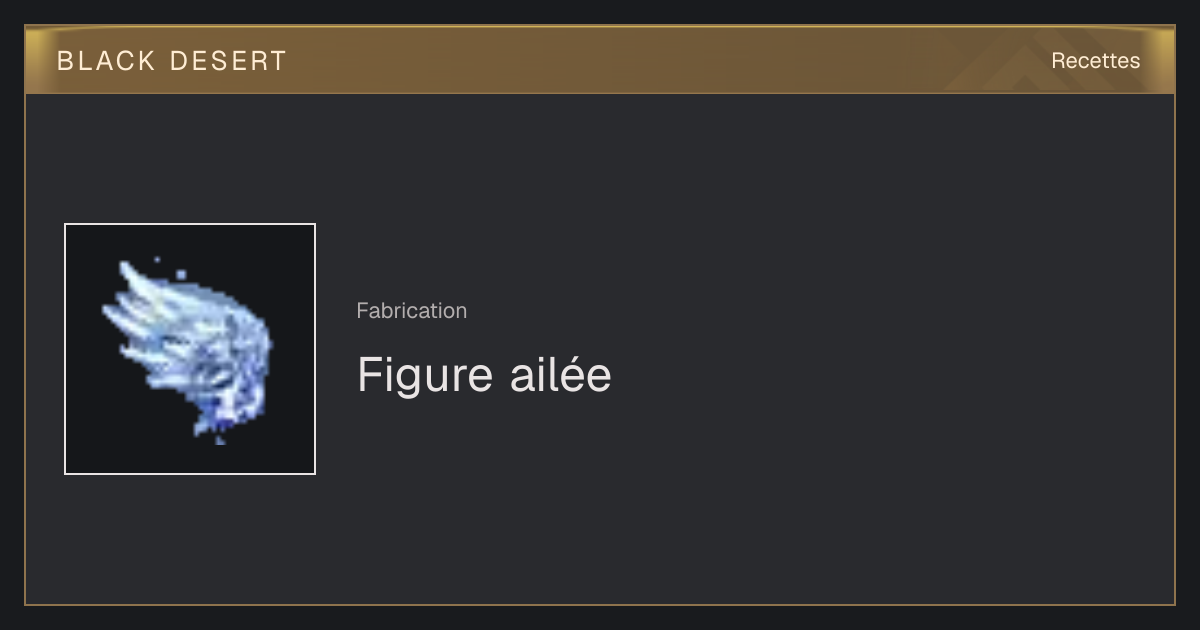Click the empty card area right of the title
1200x630 pixels.
pyautogui.click(x=880, y=375)
